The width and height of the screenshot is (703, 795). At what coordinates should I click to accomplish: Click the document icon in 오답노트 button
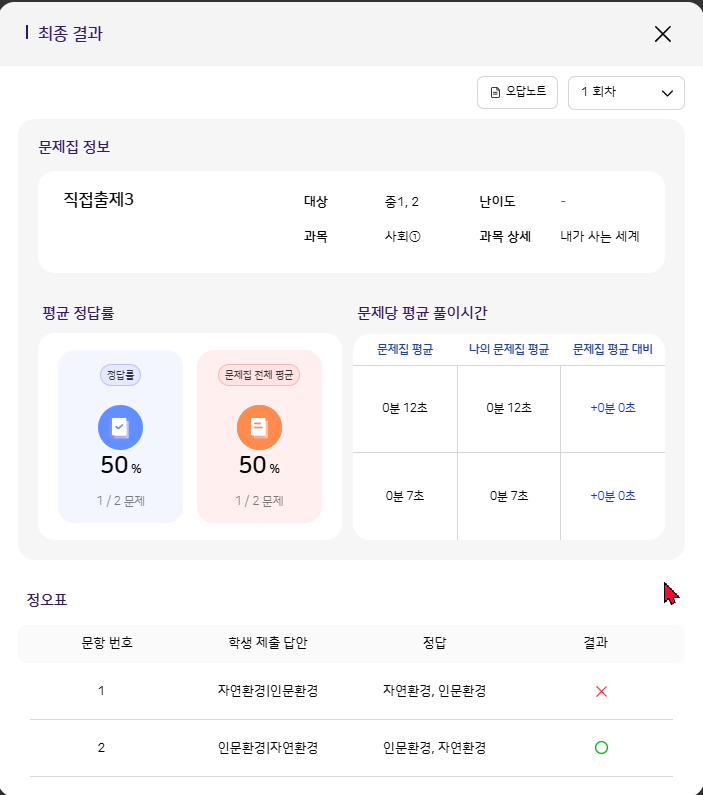pos(495,92)
